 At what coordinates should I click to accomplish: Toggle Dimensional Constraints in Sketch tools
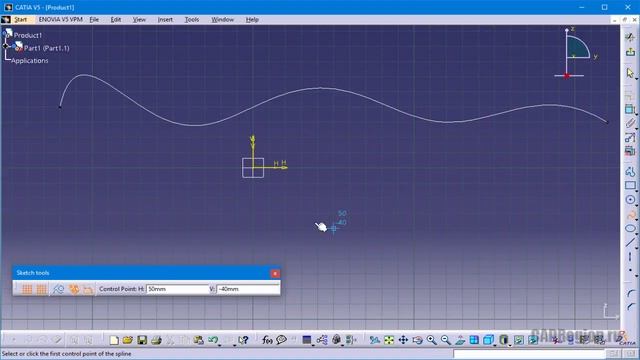88,289
